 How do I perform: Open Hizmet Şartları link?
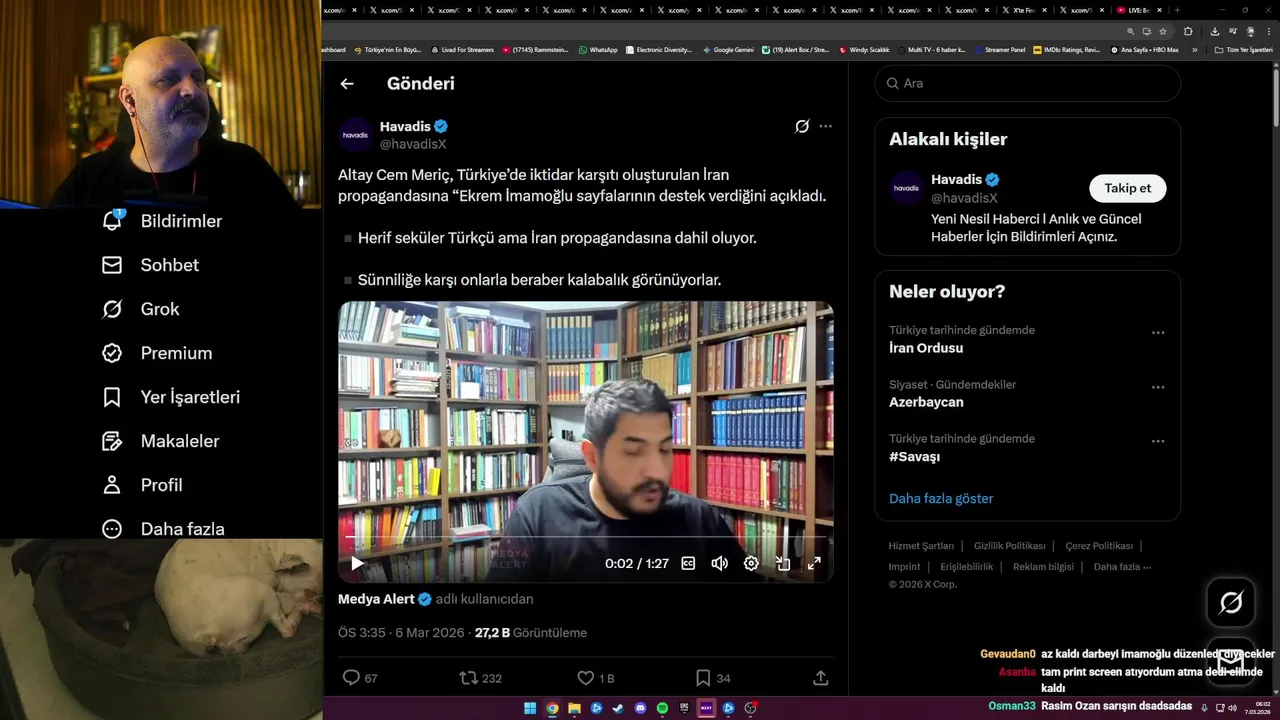[x=921, y=546]
